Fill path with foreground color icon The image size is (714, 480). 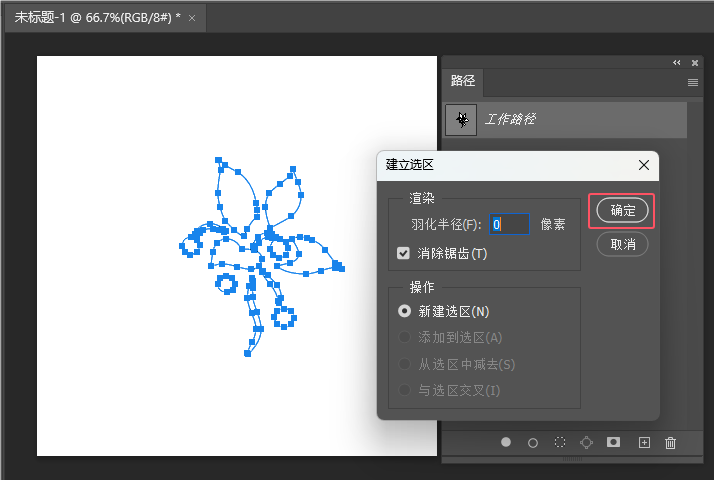pos(505,442)
